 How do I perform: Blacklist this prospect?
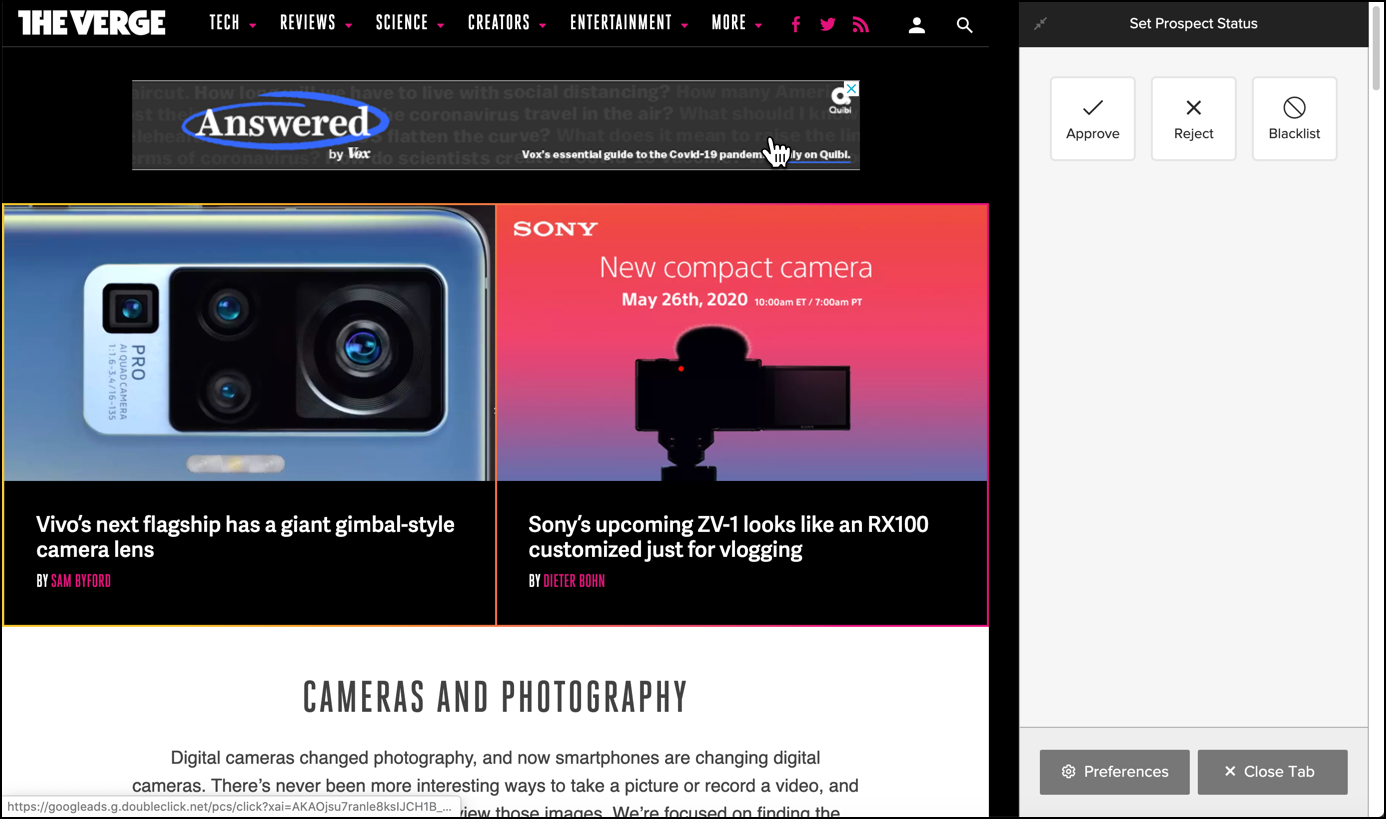coord(1294,119)
